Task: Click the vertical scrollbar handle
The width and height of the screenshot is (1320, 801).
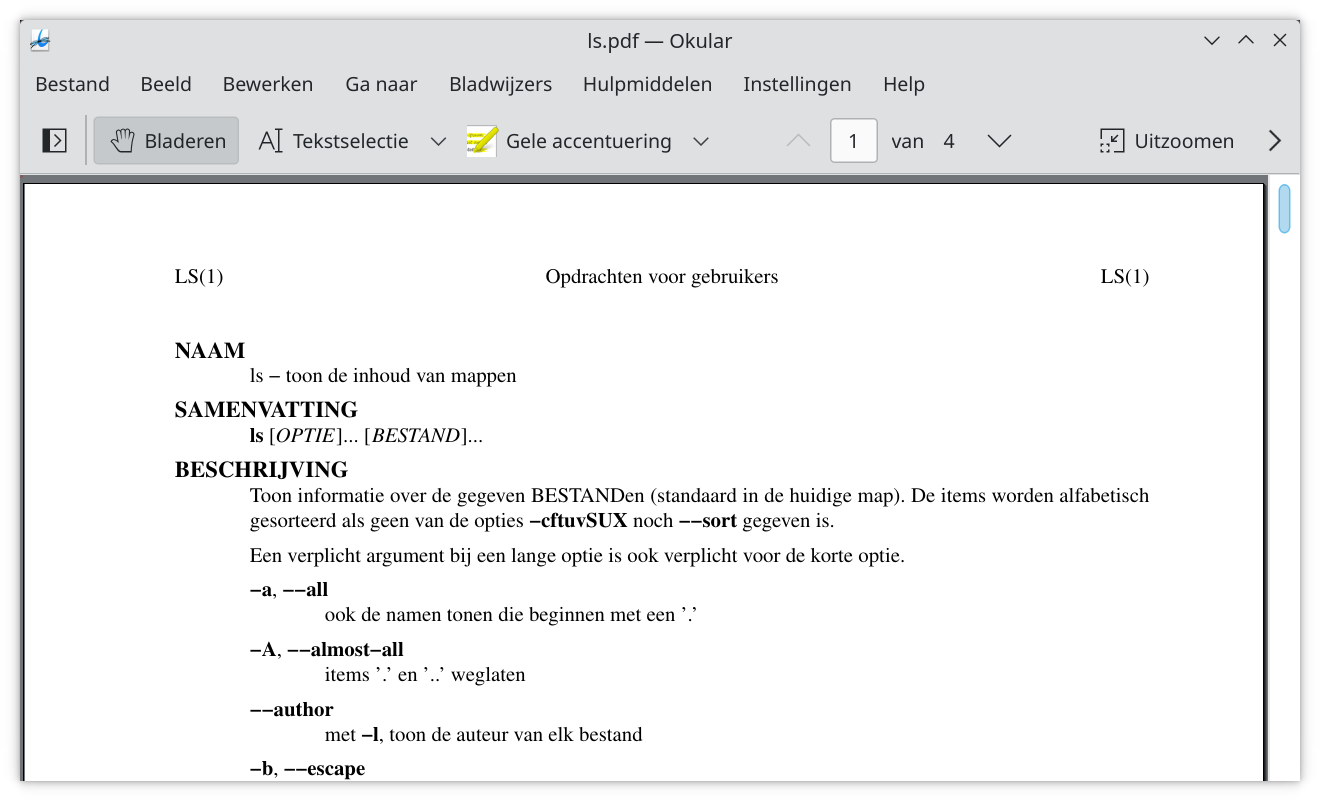Action: [1284, 209]
